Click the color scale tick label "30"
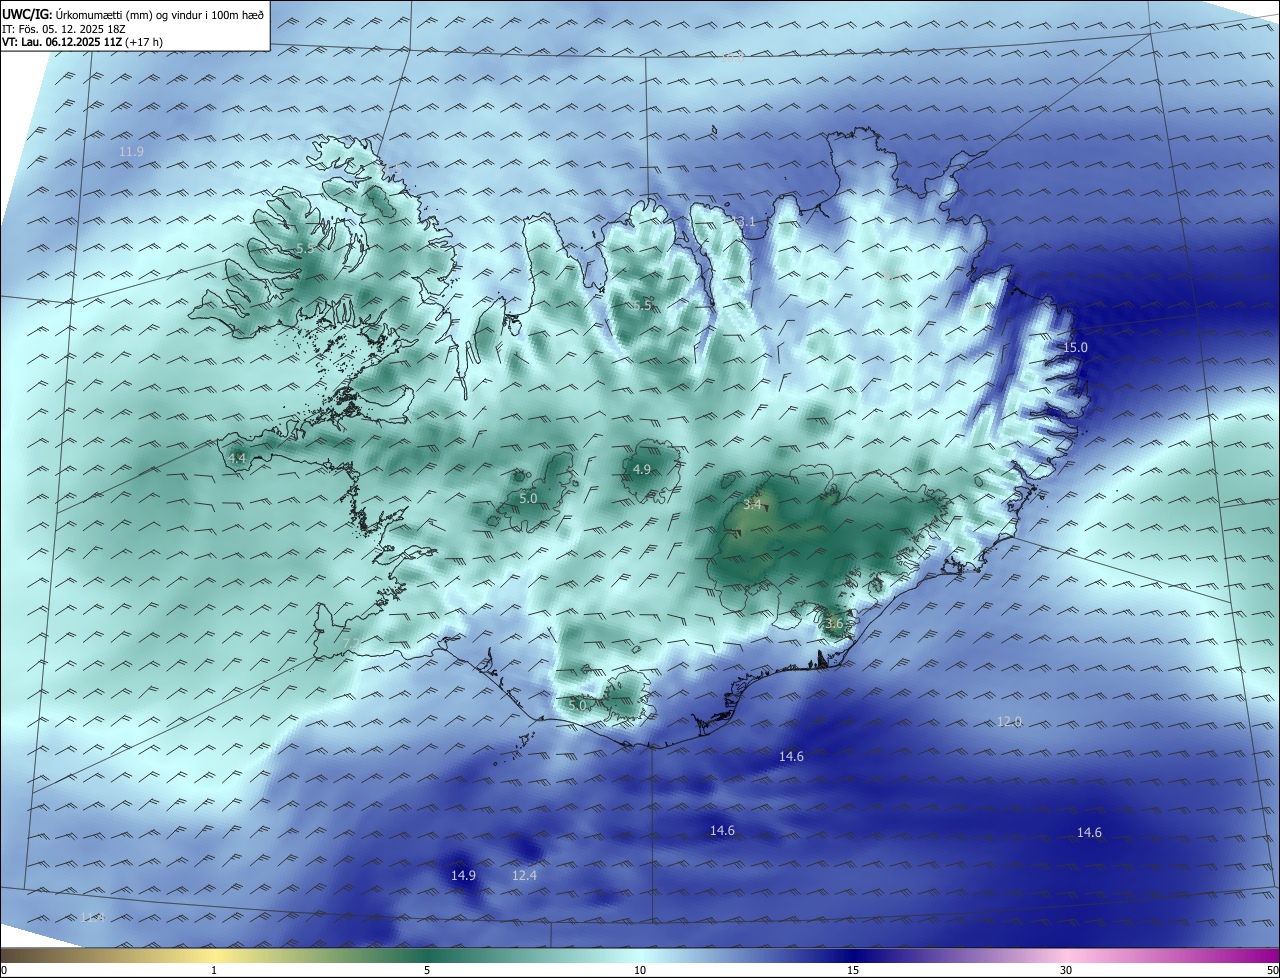The image size is (1280, 978). click(1066, 970)
